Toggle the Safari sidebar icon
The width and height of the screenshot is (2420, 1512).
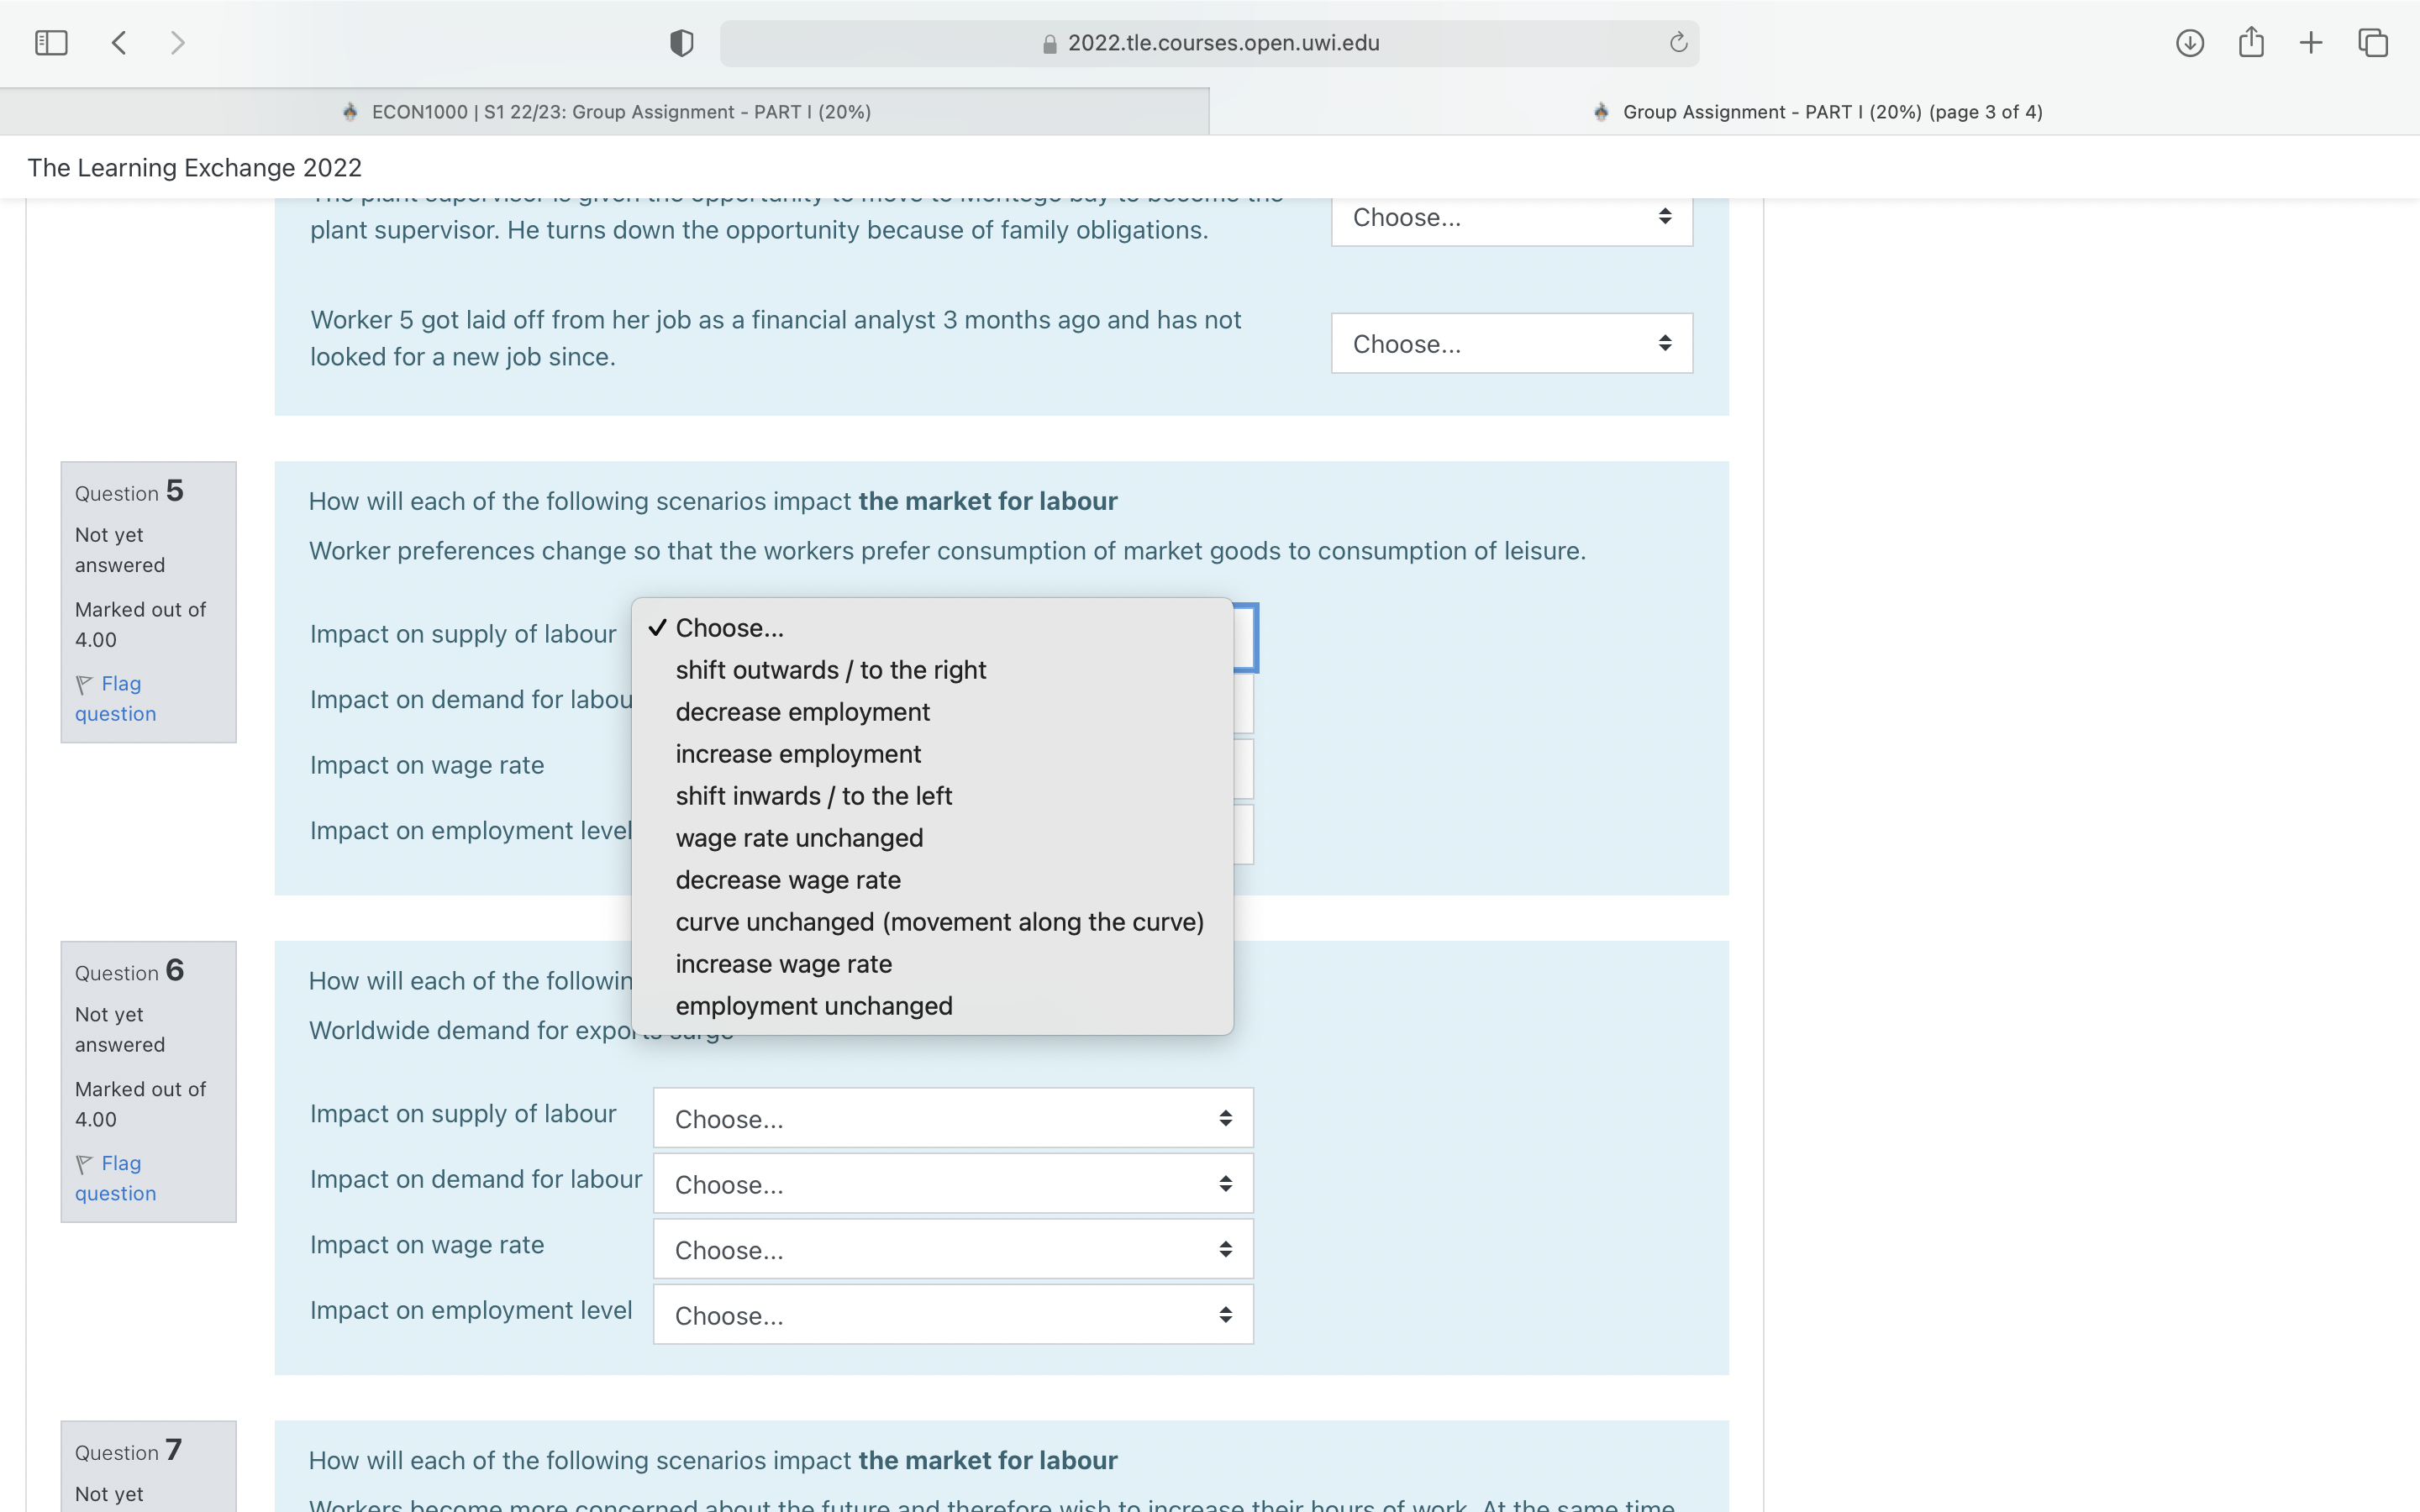tap(51, 43)
